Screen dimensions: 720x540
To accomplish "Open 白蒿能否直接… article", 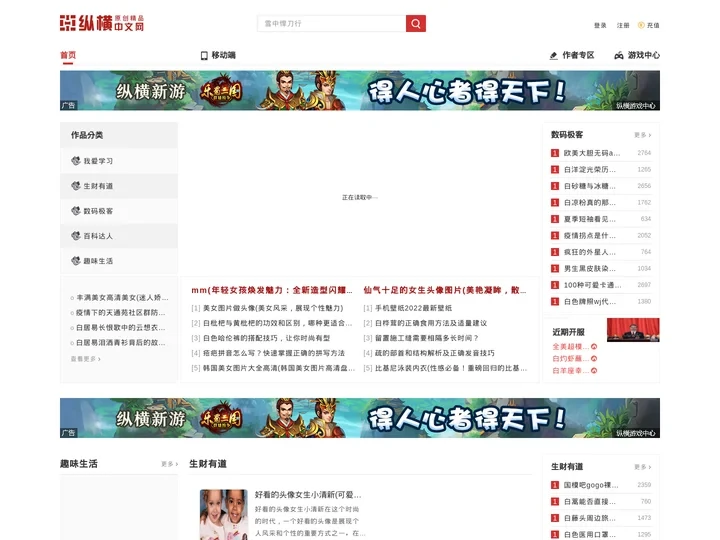I will click(x=590, y=501).
